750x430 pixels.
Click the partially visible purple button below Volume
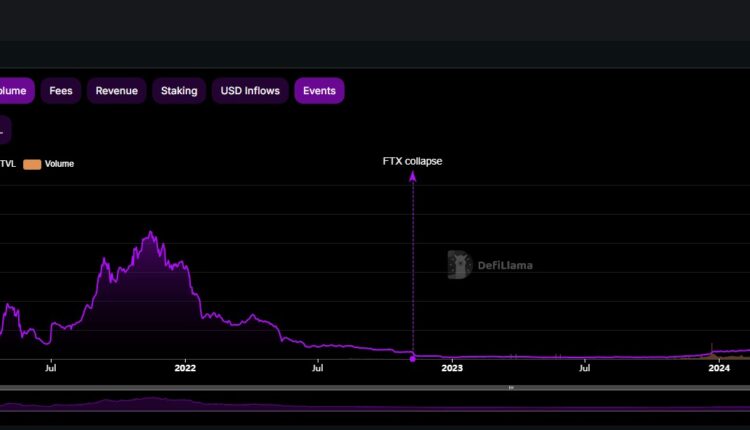pos(4,128)
